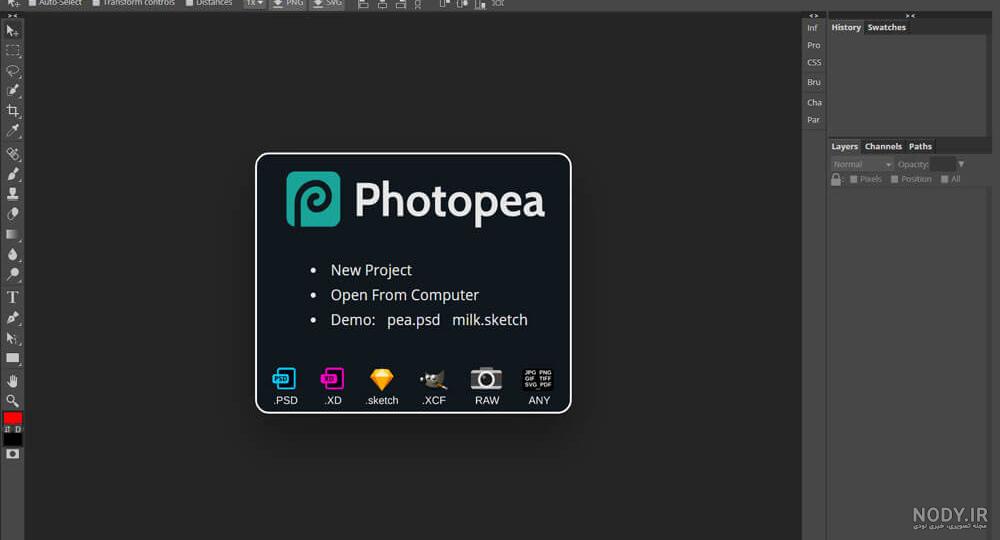1000x540 pixels.
Task: Open the CSS side panel
Action: click(814, 62)
